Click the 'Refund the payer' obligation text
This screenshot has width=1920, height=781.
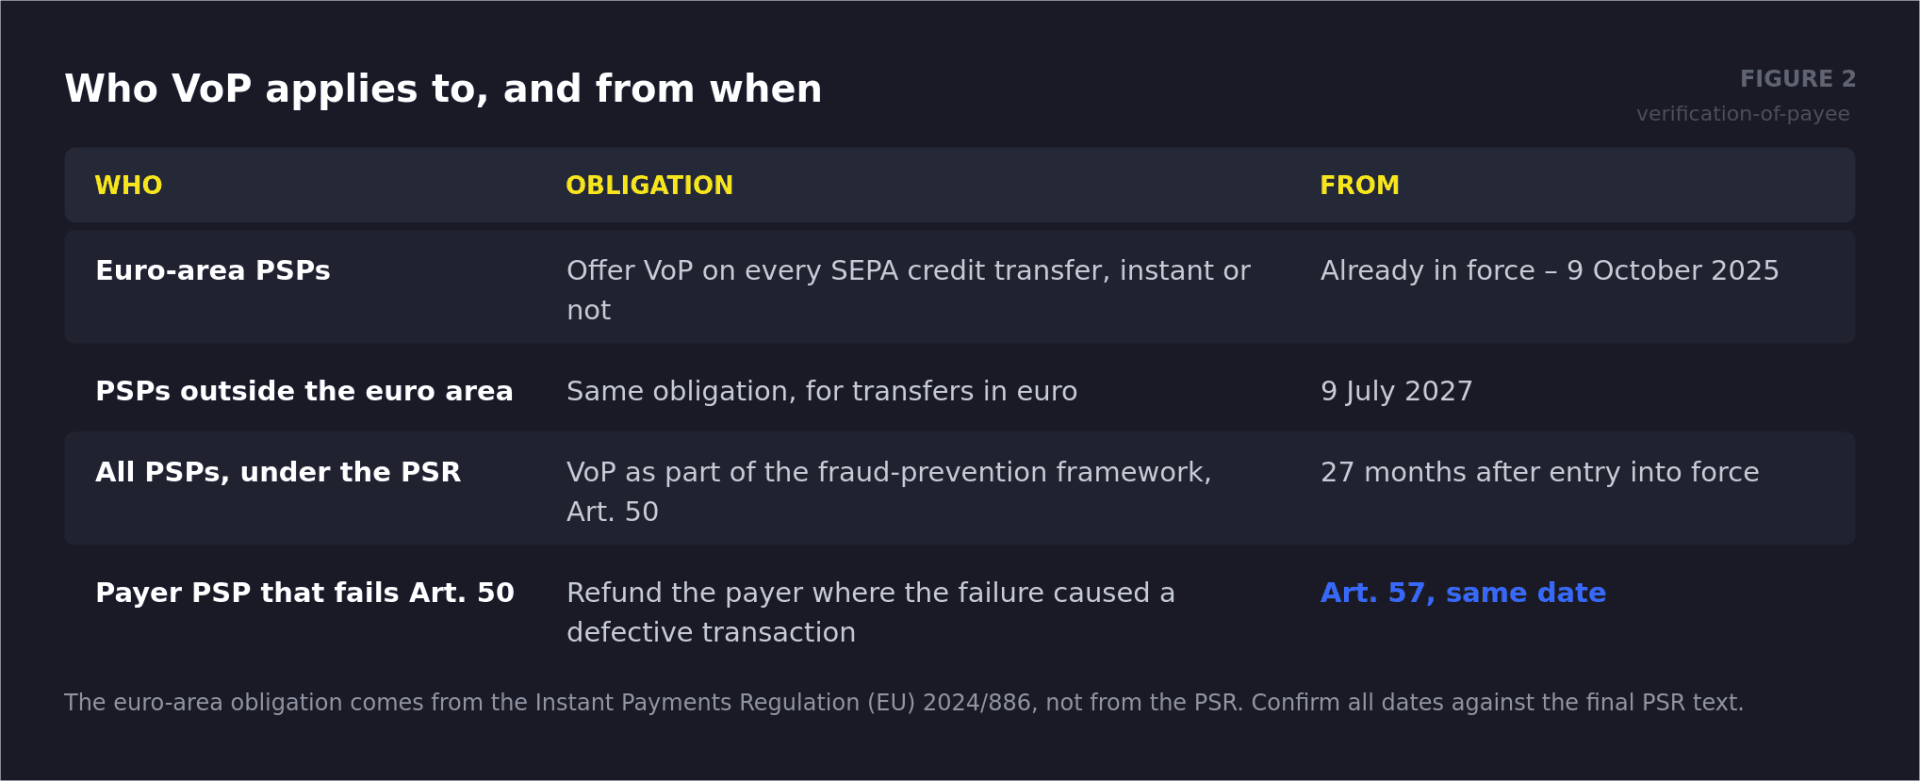[870, 612]
